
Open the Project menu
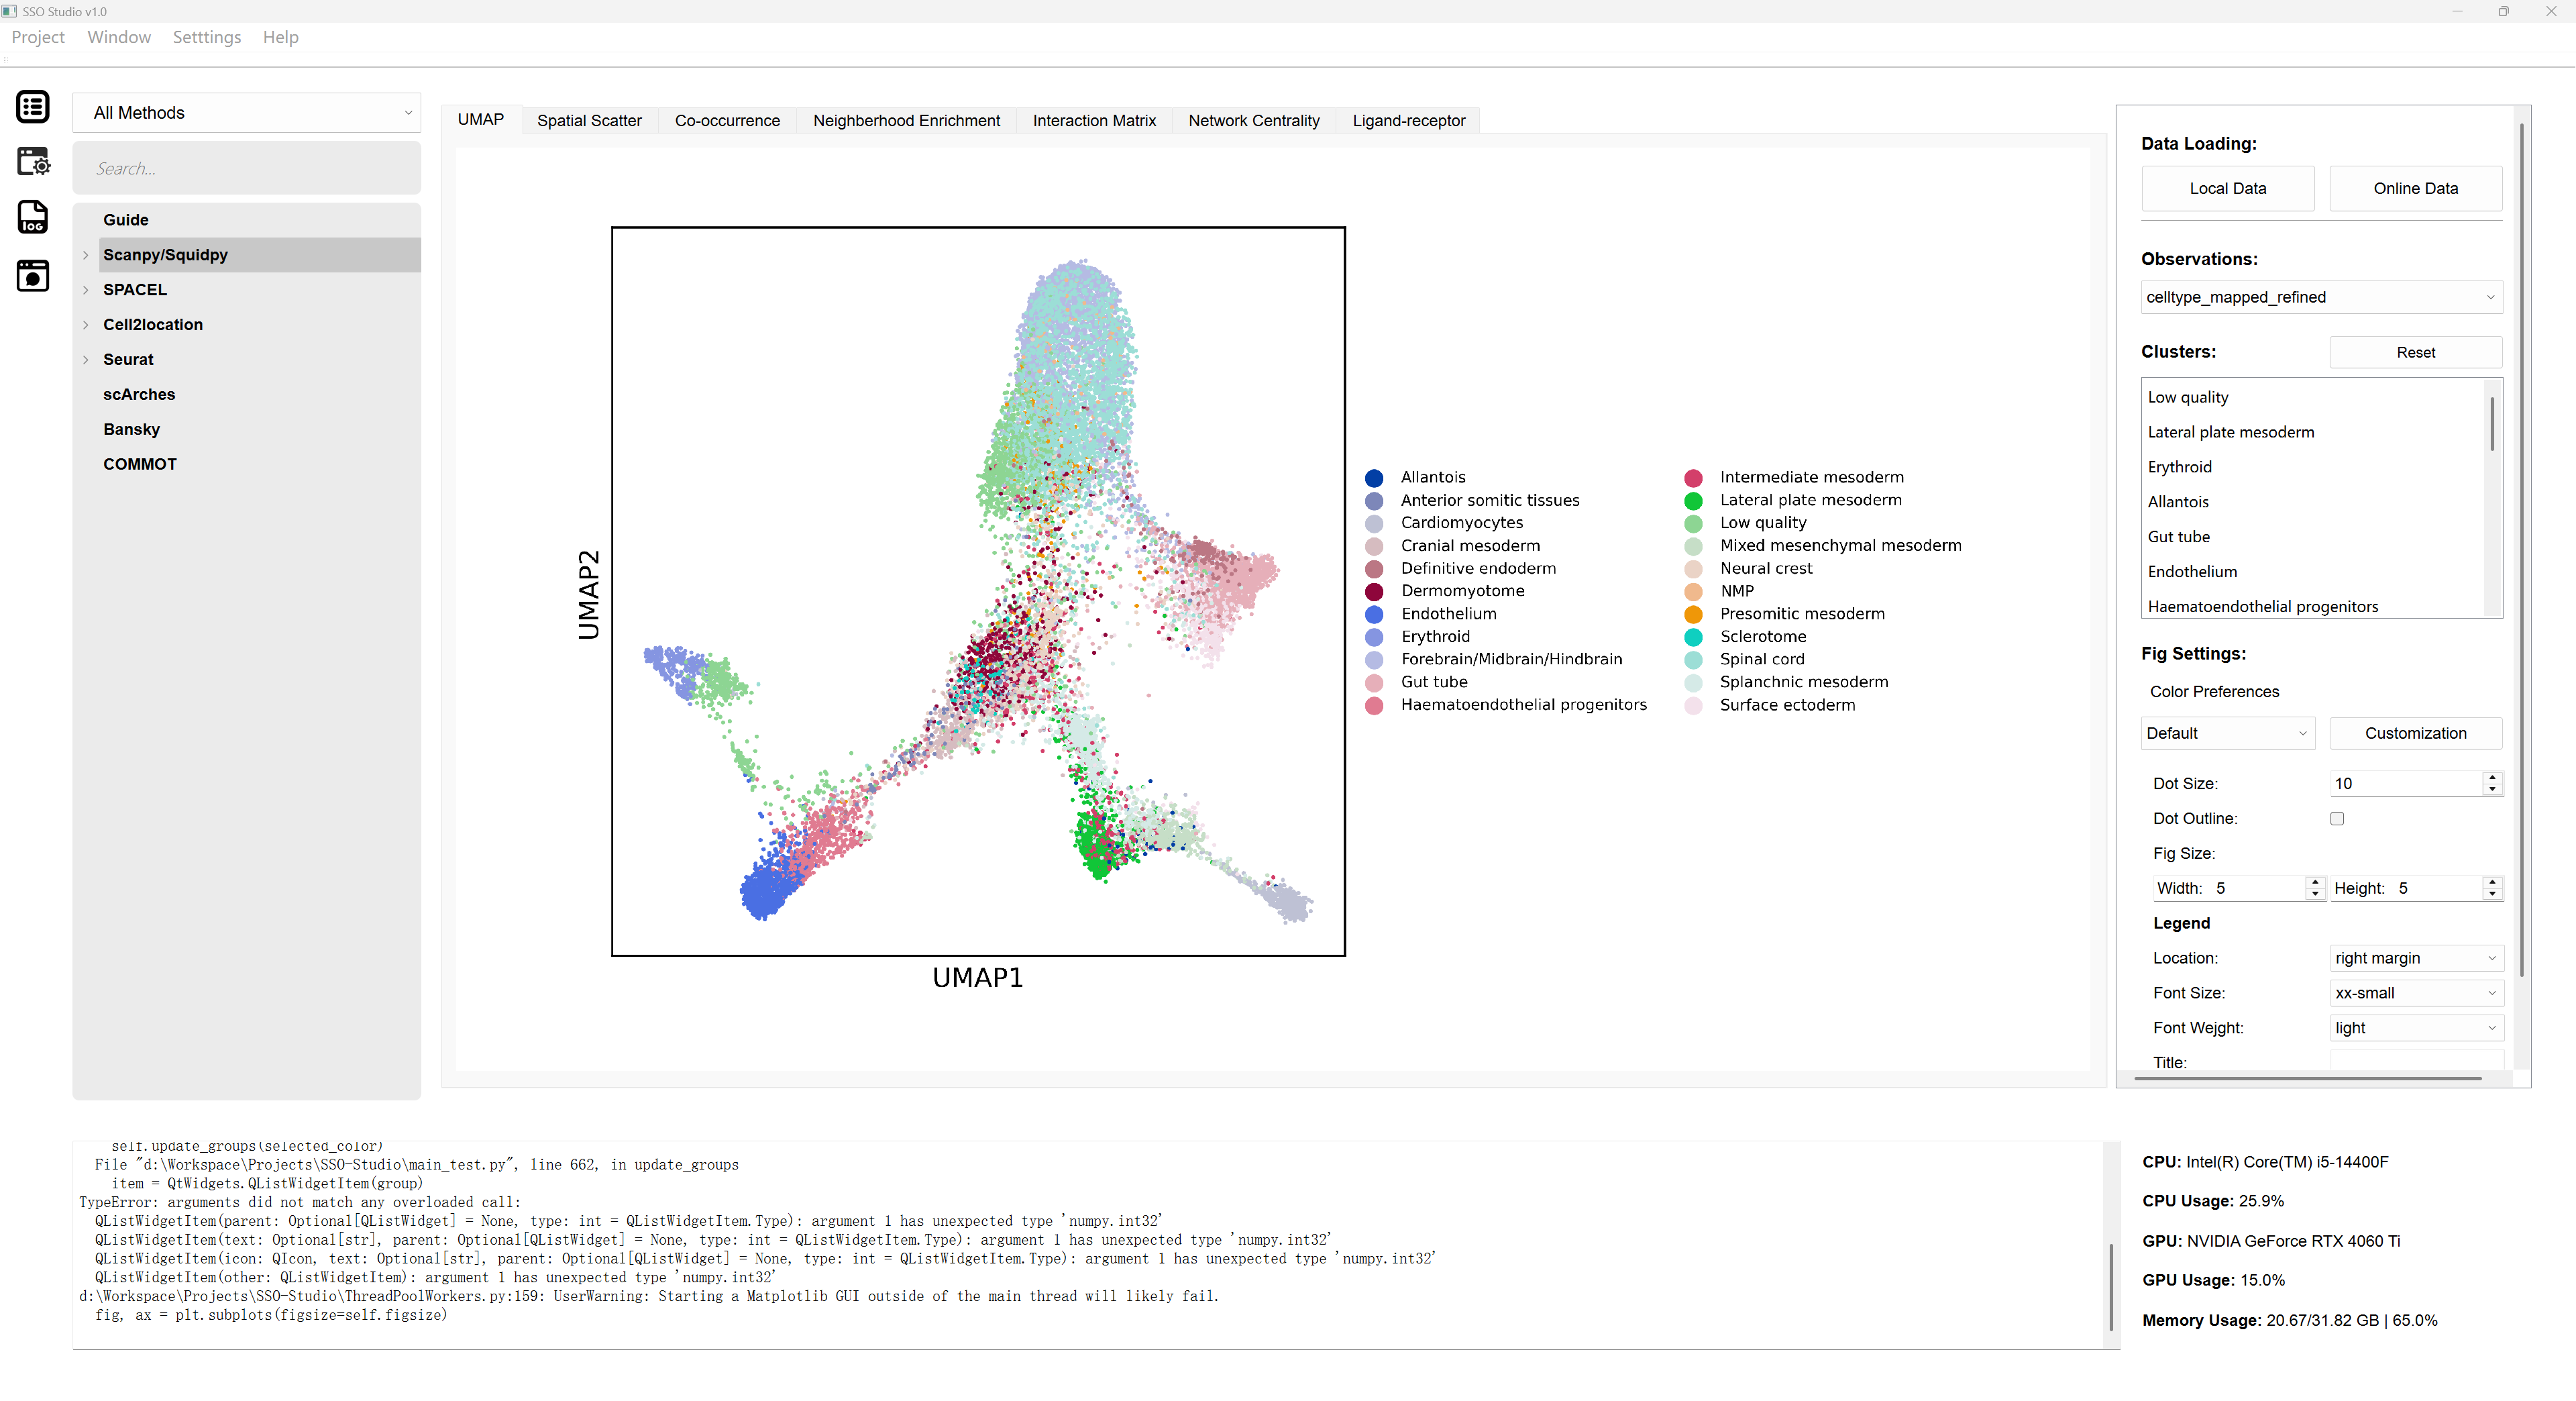(38, 37)
